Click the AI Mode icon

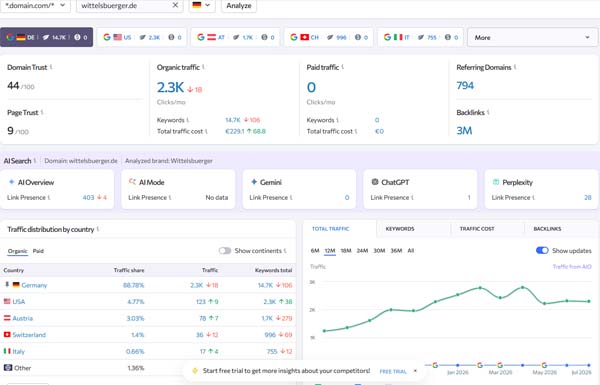(x=132, y=182)
